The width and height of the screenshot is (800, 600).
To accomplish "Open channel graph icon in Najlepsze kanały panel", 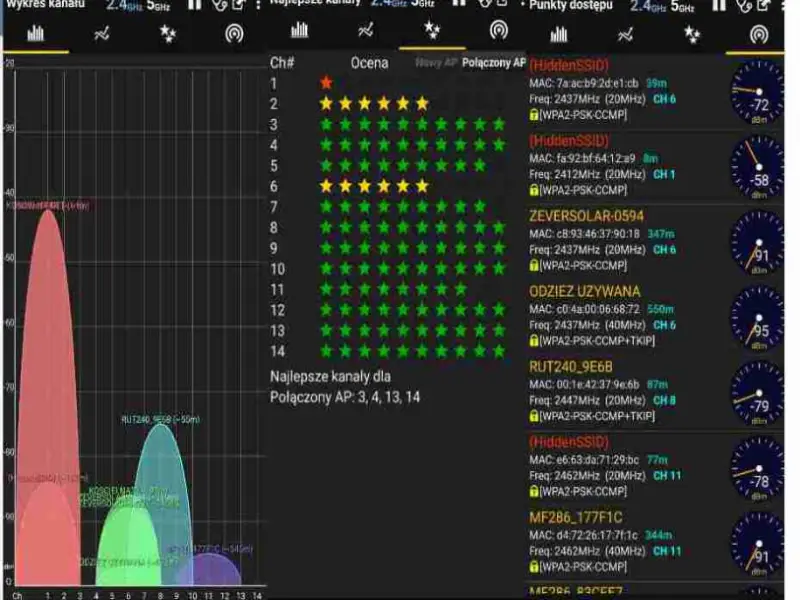I will (x=299, y=30).
